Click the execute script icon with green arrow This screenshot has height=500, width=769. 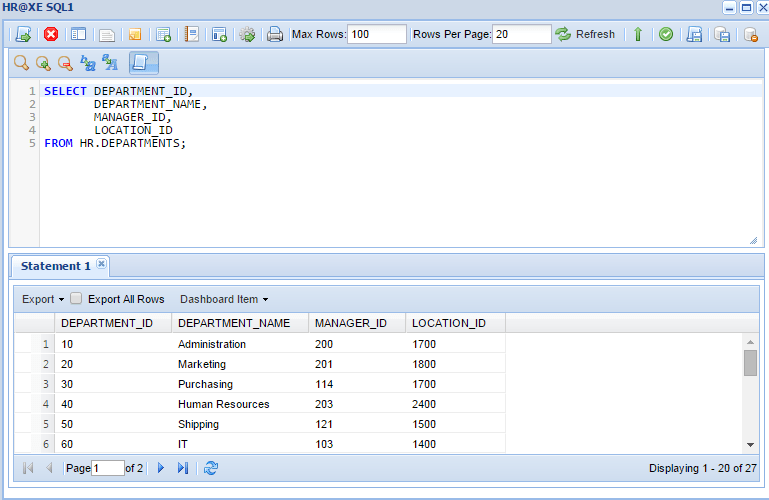tap(23, 34)
